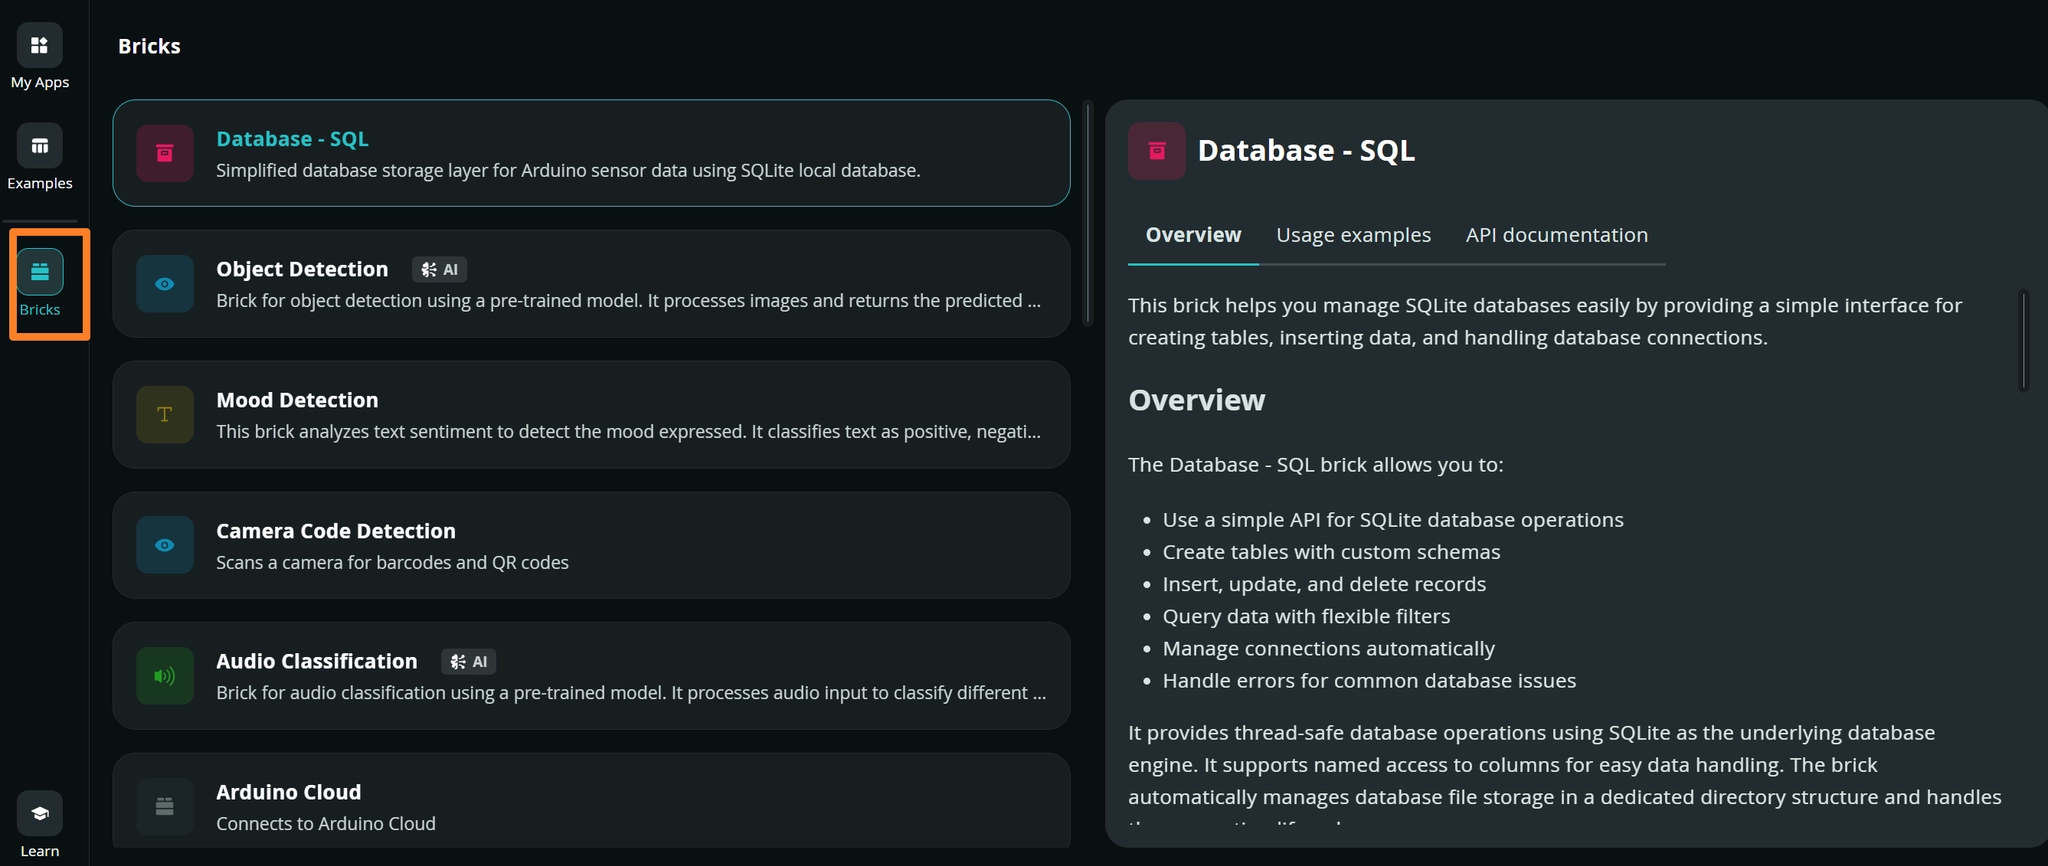Screen dimensions: 2048x866
Task: Click the Arduino Cloud brick icon
Action: tap(165, 806)
